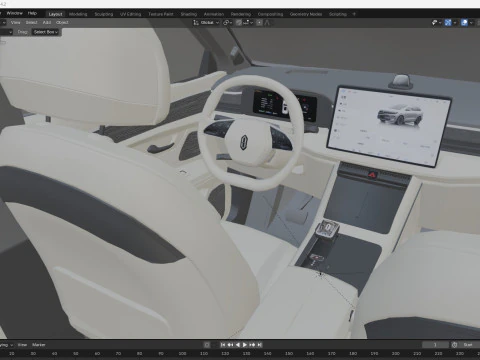
Task: Jump to the timeline end frame
Action: click(260, 345)
